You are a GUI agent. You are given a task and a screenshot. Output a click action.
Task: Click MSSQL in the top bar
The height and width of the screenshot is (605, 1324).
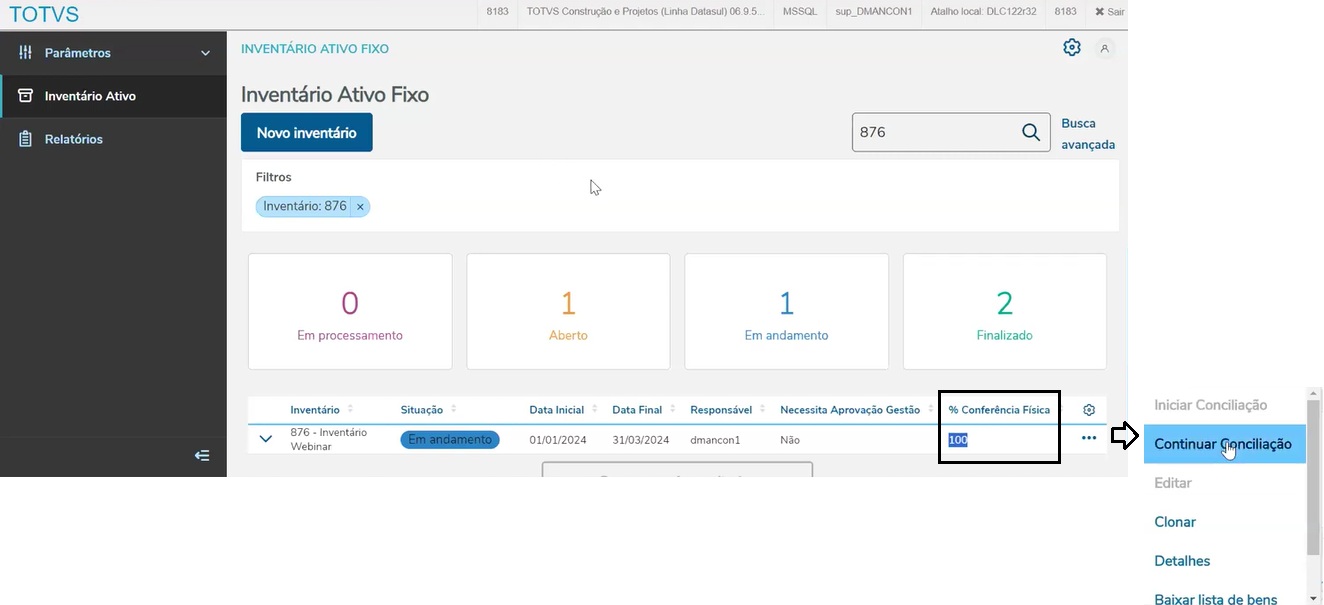[x=800, y=12]
